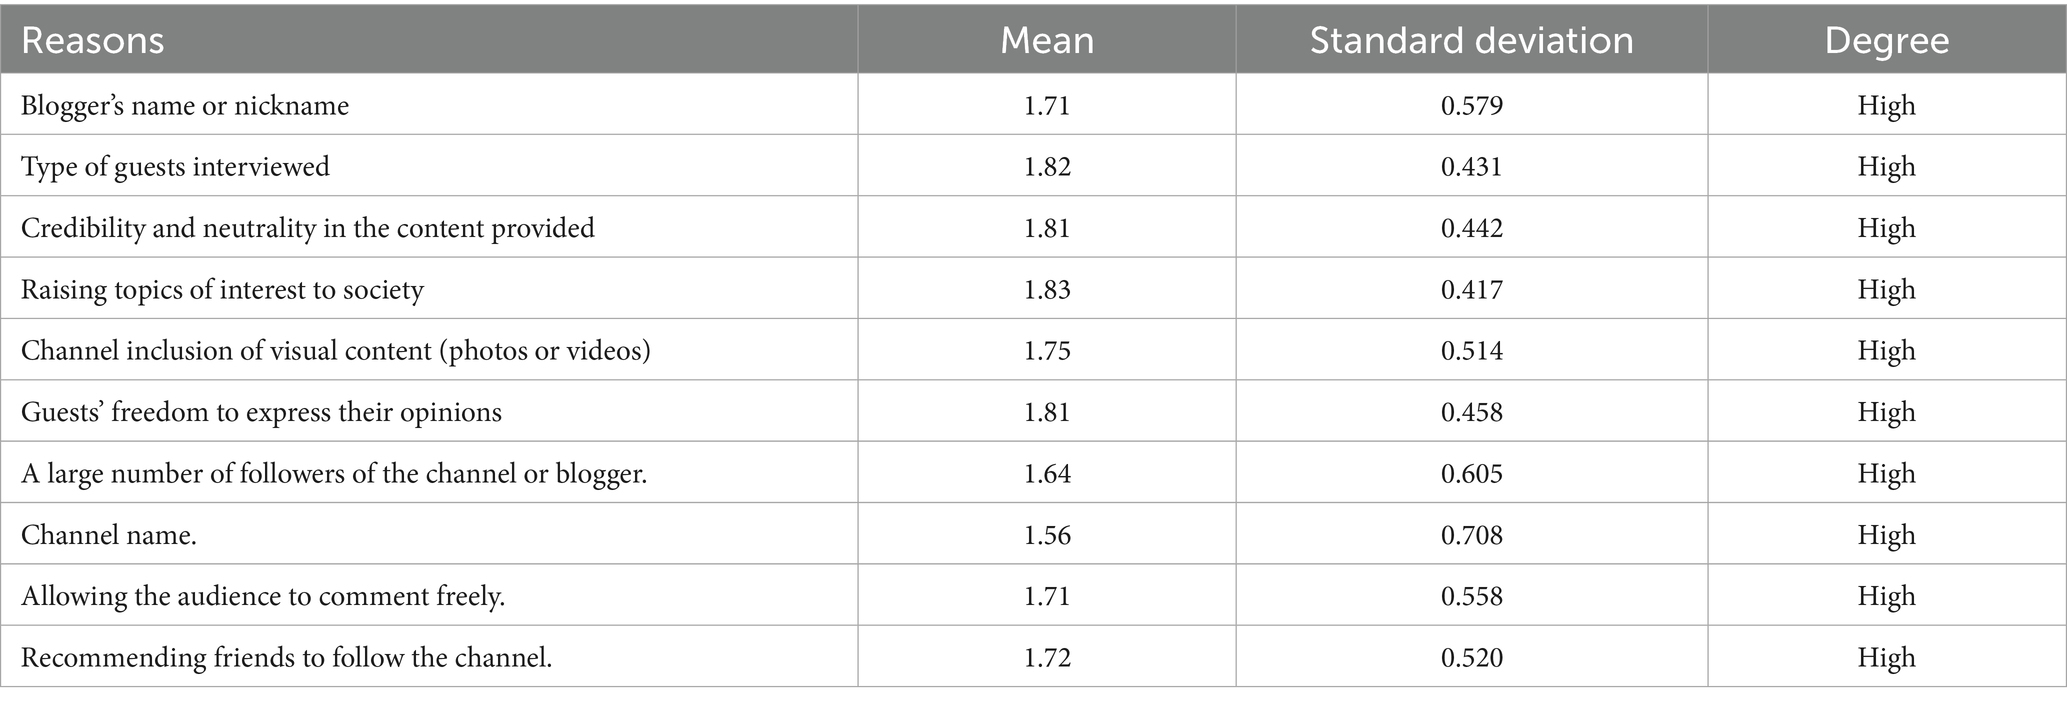This screenshot has width=2067, height=705.
Task: Click the mean value 1.64
Action: point(1047,473)
